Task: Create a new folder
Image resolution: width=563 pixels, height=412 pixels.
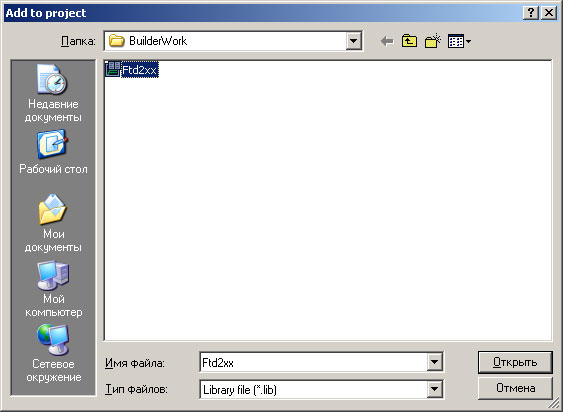Action: point(433,41)
